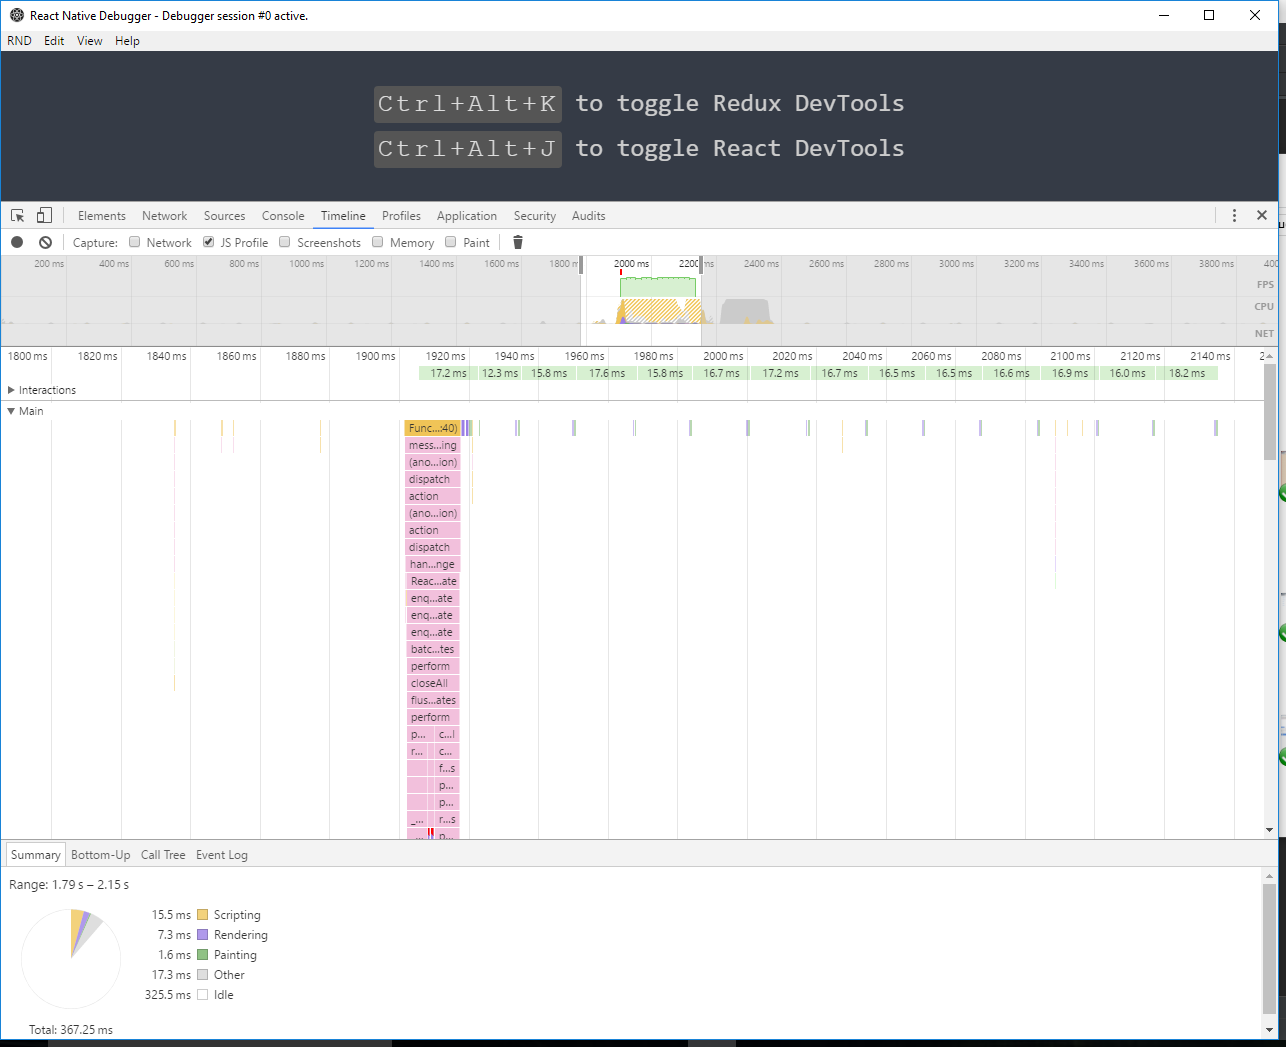This screenshot has height=1047, width=1286.
Task: Click the flame chart scroll-up arrow
Action: 1270,355
